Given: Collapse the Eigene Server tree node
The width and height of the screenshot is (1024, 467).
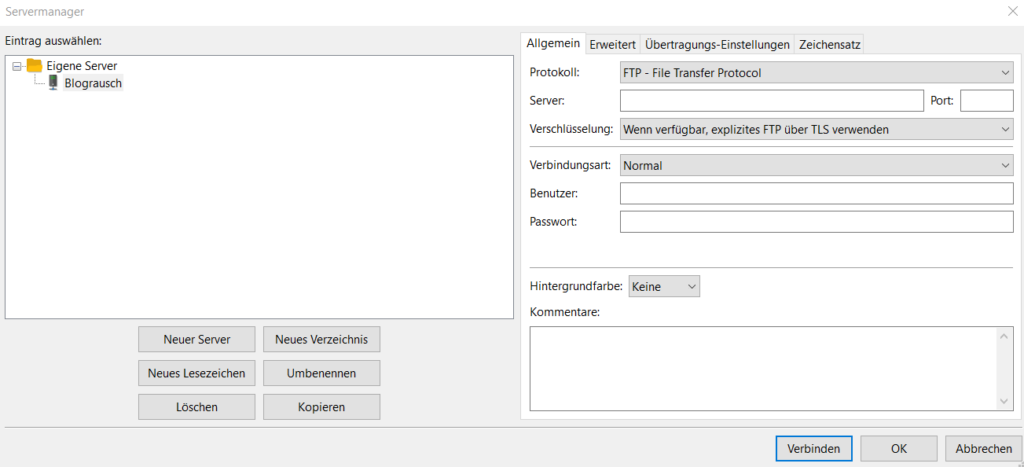Looking at the screenshot, I should [16, 66].
